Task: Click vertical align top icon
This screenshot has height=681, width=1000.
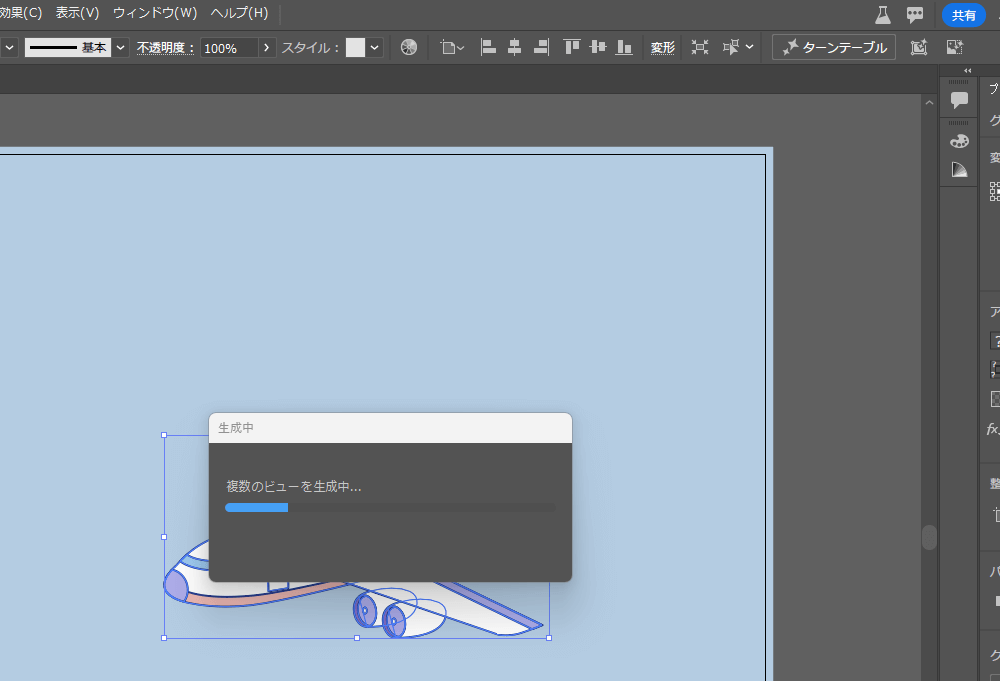Action: click(571, 47)
